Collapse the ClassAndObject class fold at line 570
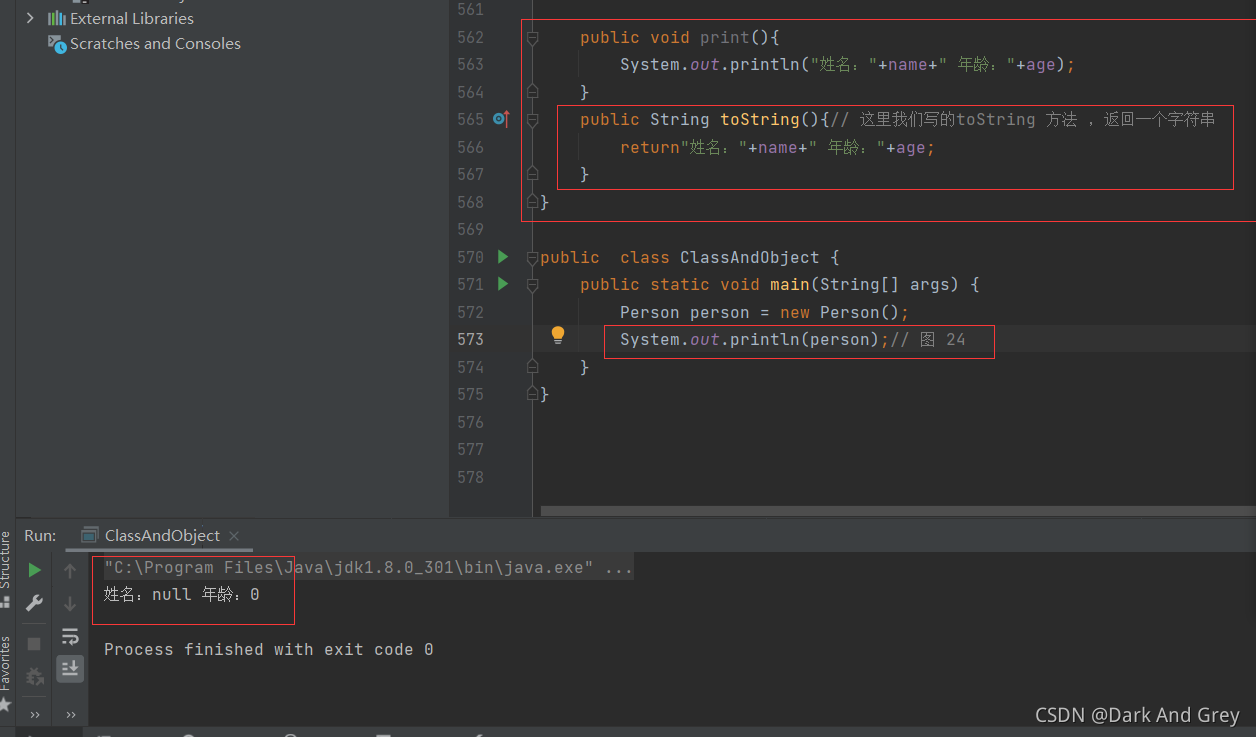Screen dimensions: 1256x737 tap(533, 257)
